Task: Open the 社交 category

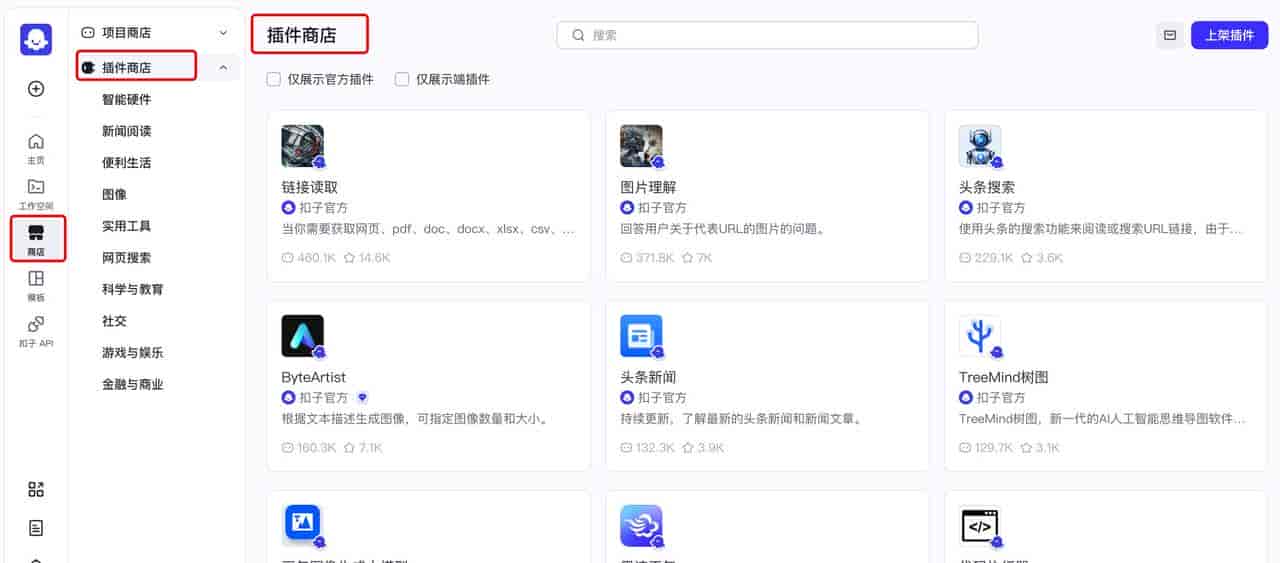Action: coord(114,321)
